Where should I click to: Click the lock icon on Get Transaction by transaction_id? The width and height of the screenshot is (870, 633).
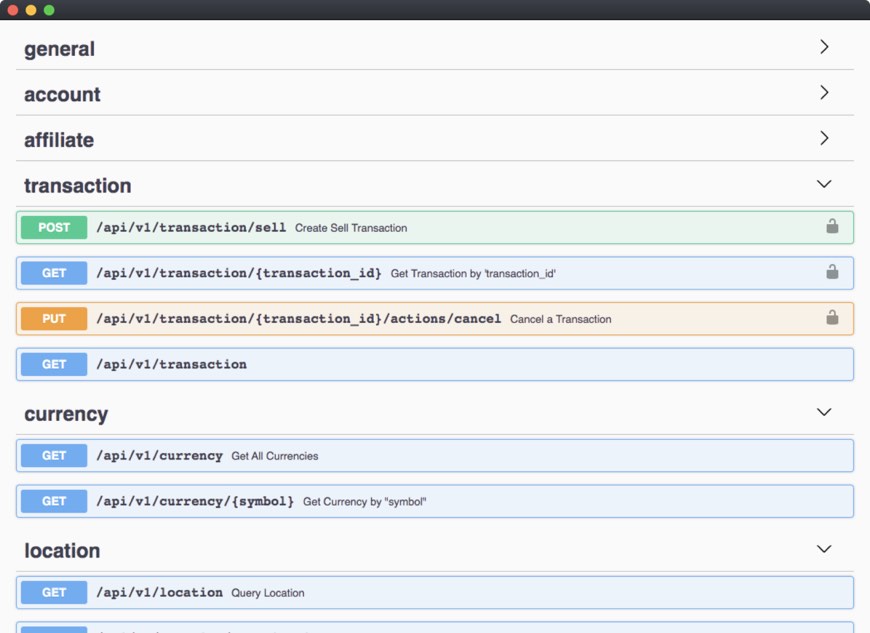[x=832, y=272]
